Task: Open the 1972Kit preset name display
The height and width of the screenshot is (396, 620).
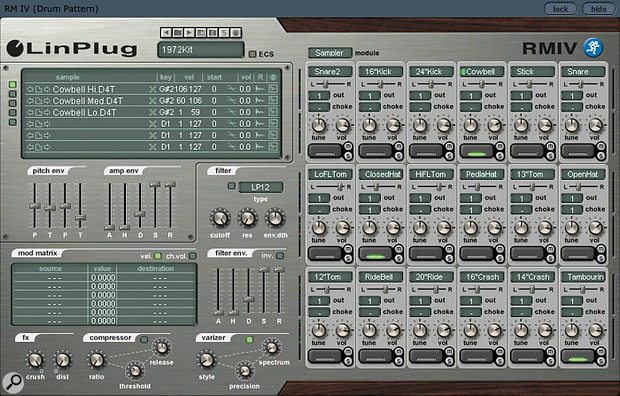Action: click(x=200, y=50)
